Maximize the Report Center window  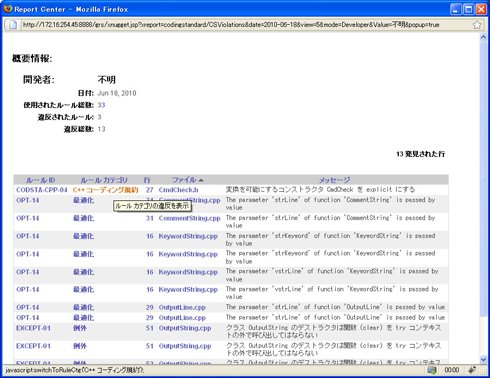point(468,9)
